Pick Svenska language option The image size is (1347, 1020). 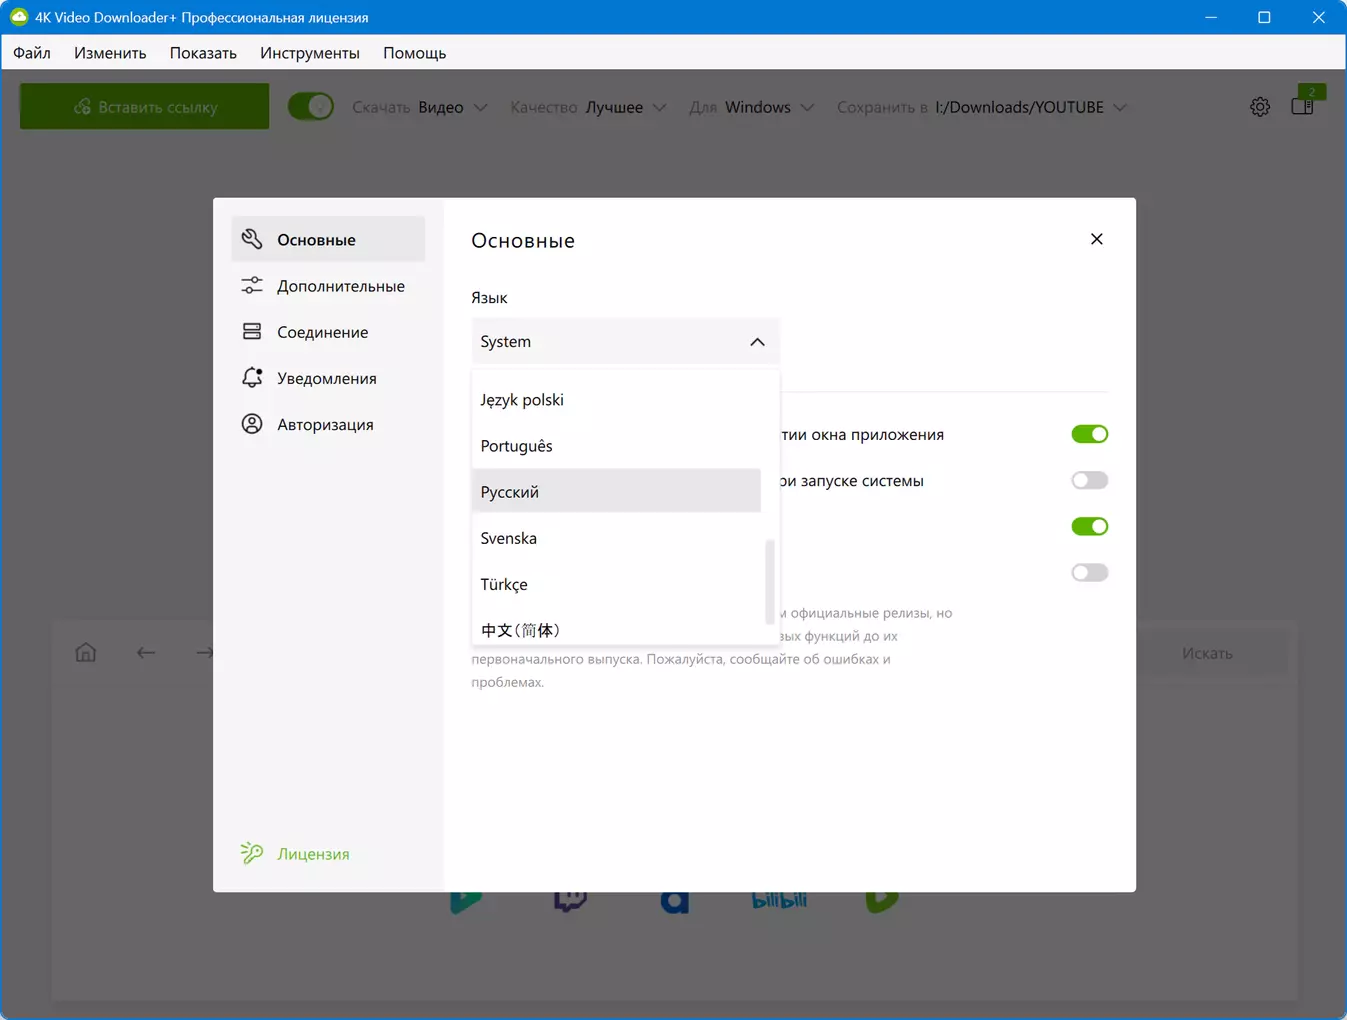(616, 538)
